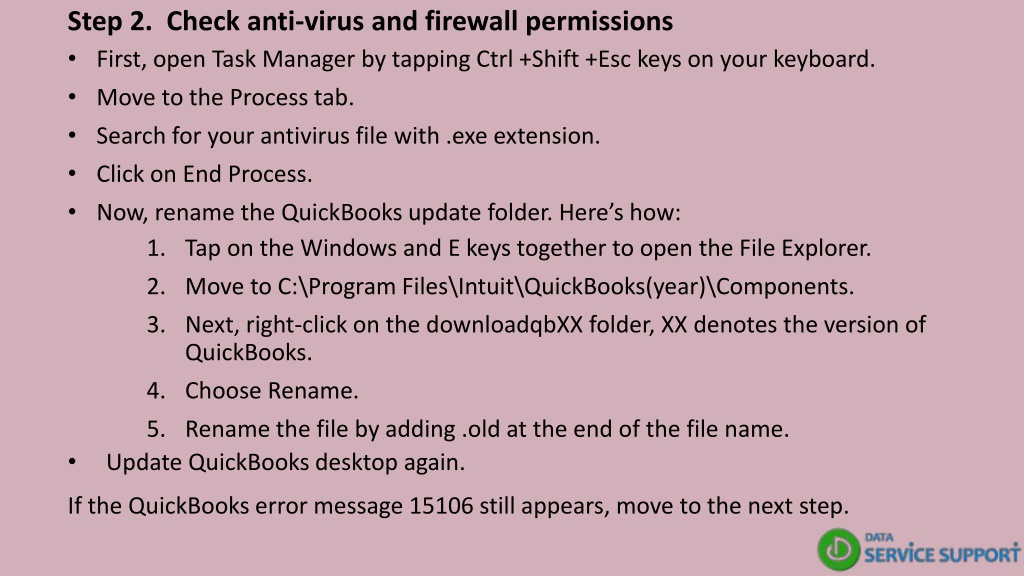Click 'Update QuickBooks desktop again' bullet
The width and height of the screenshot is (1024, 576).
click(x=285, y=462)
